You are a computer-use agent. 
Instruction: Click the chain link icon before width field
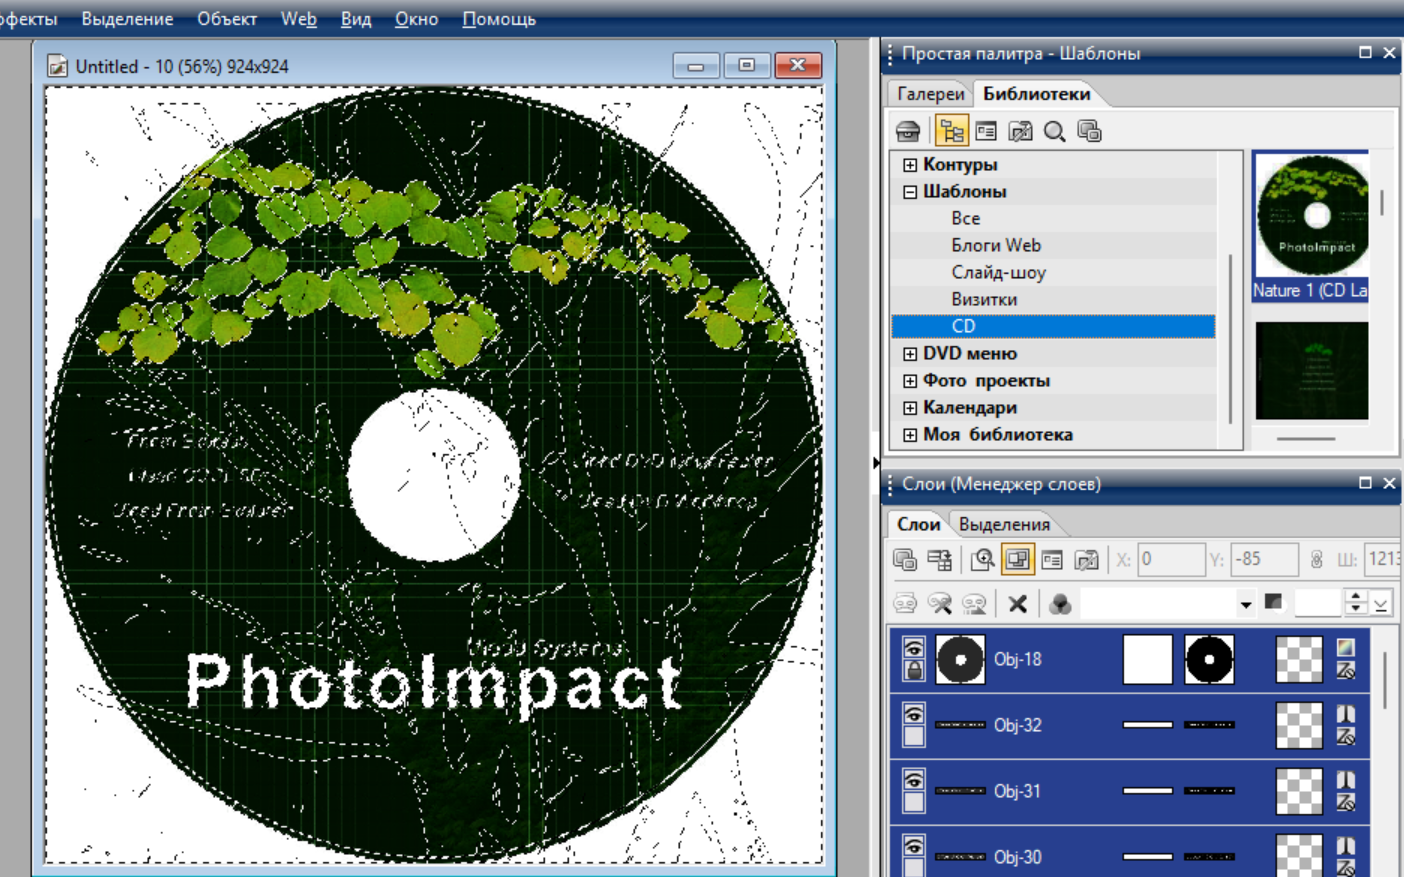pos(1316,560)
